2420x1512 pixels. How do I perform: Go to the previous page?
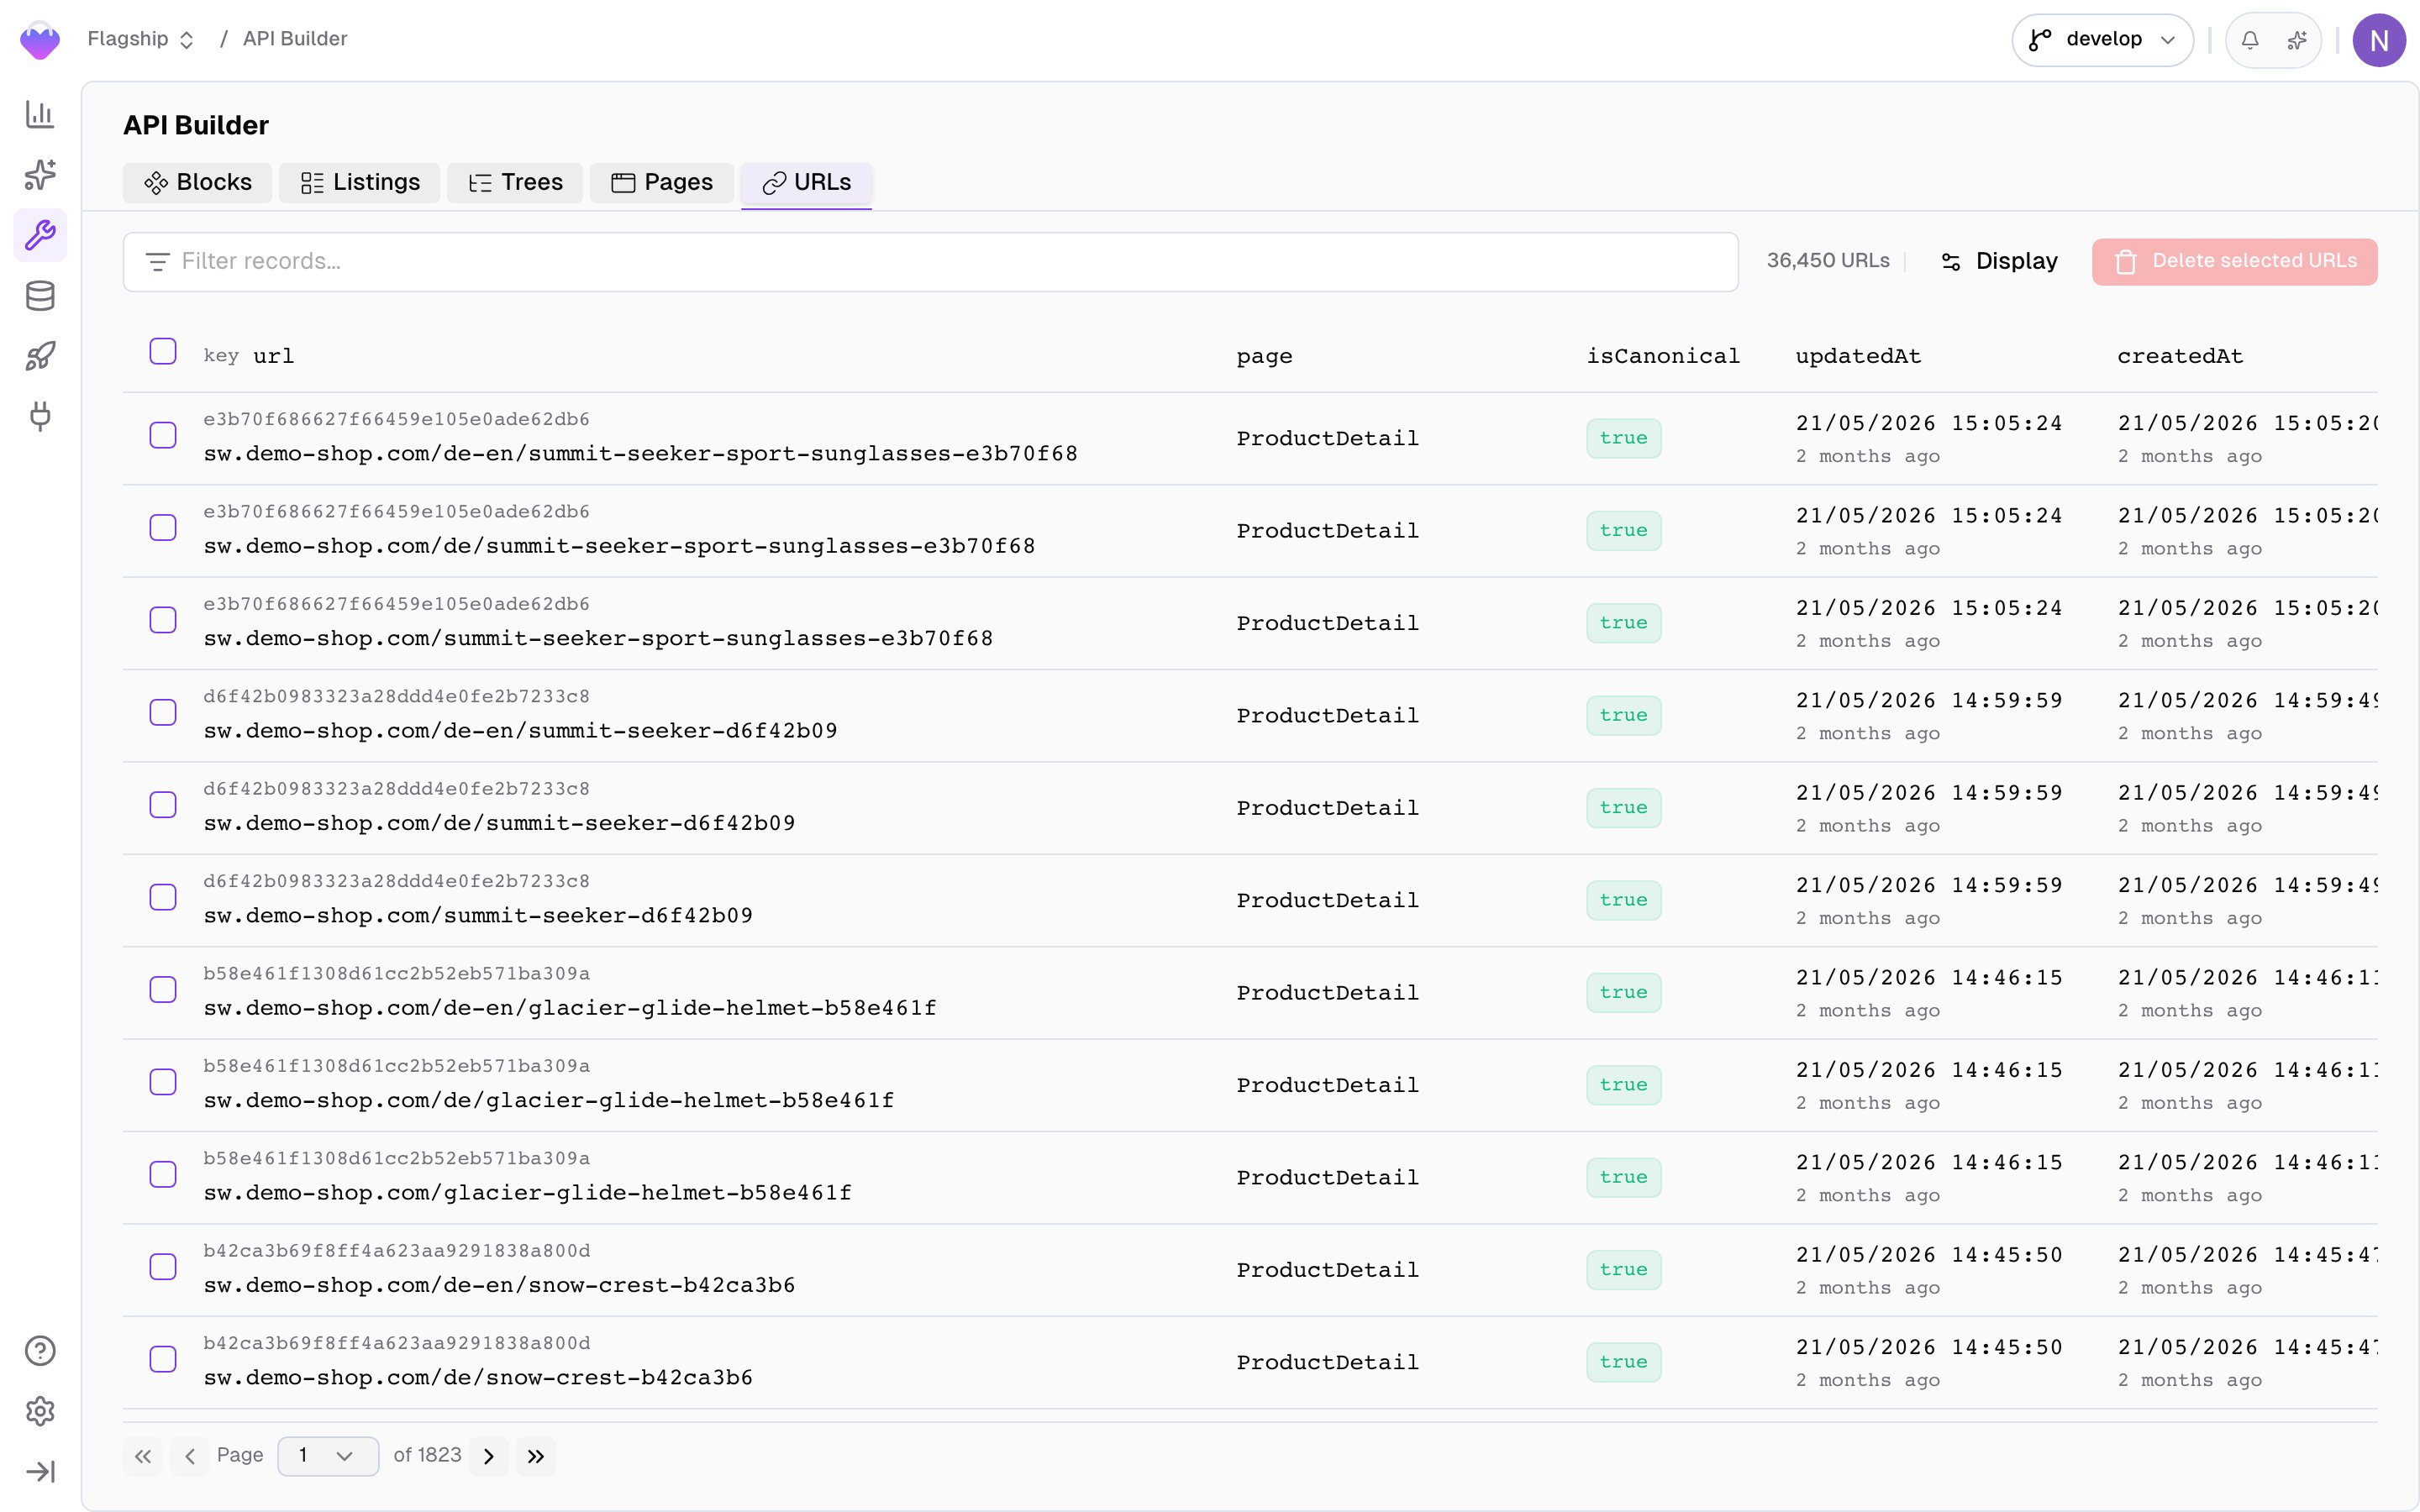point(190,1456)
